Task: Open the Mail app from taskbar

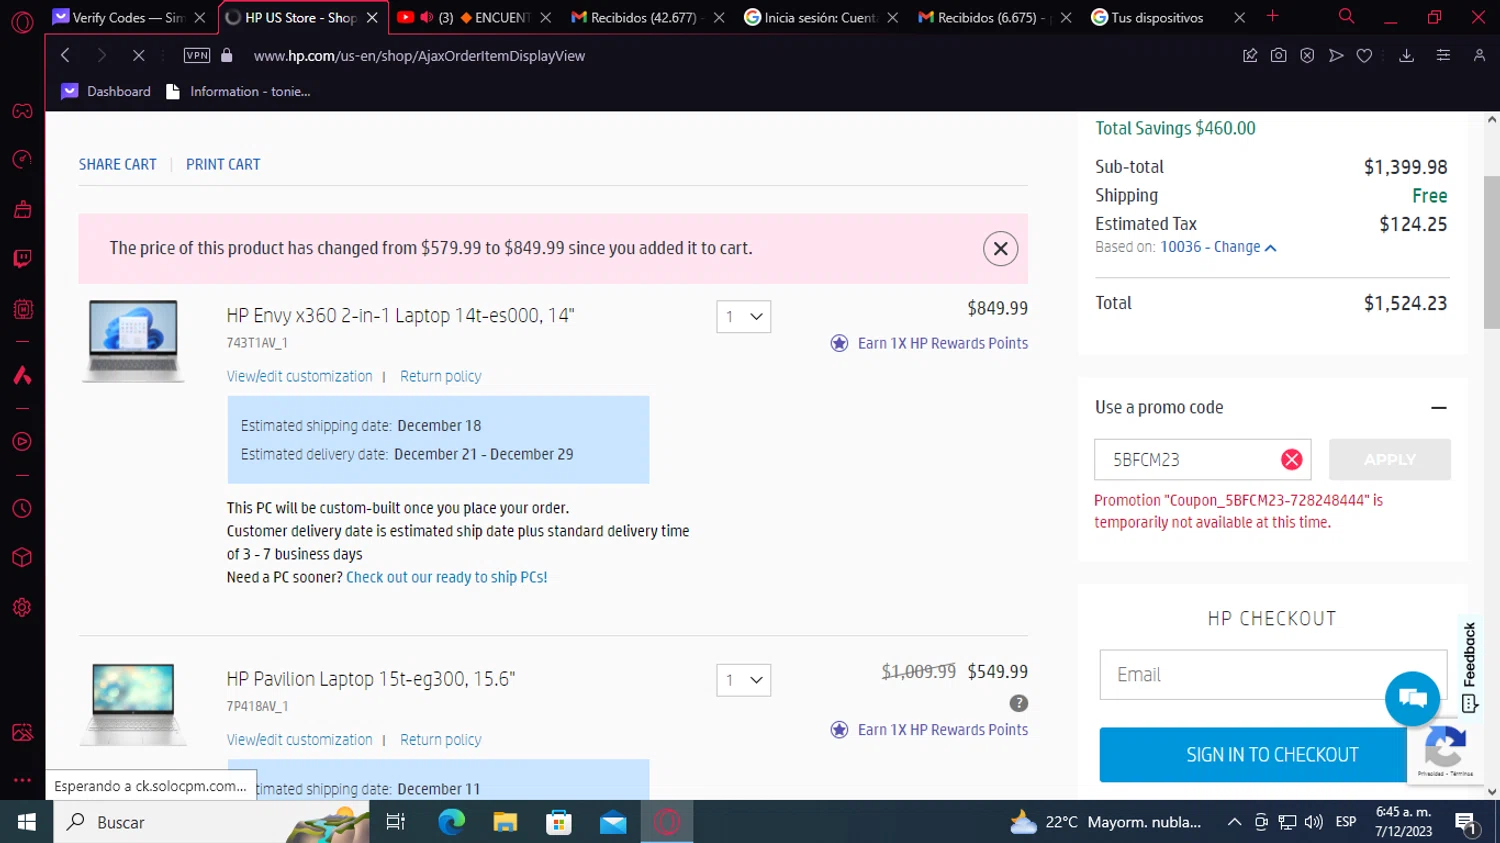Action: click(x=613, y=822)
